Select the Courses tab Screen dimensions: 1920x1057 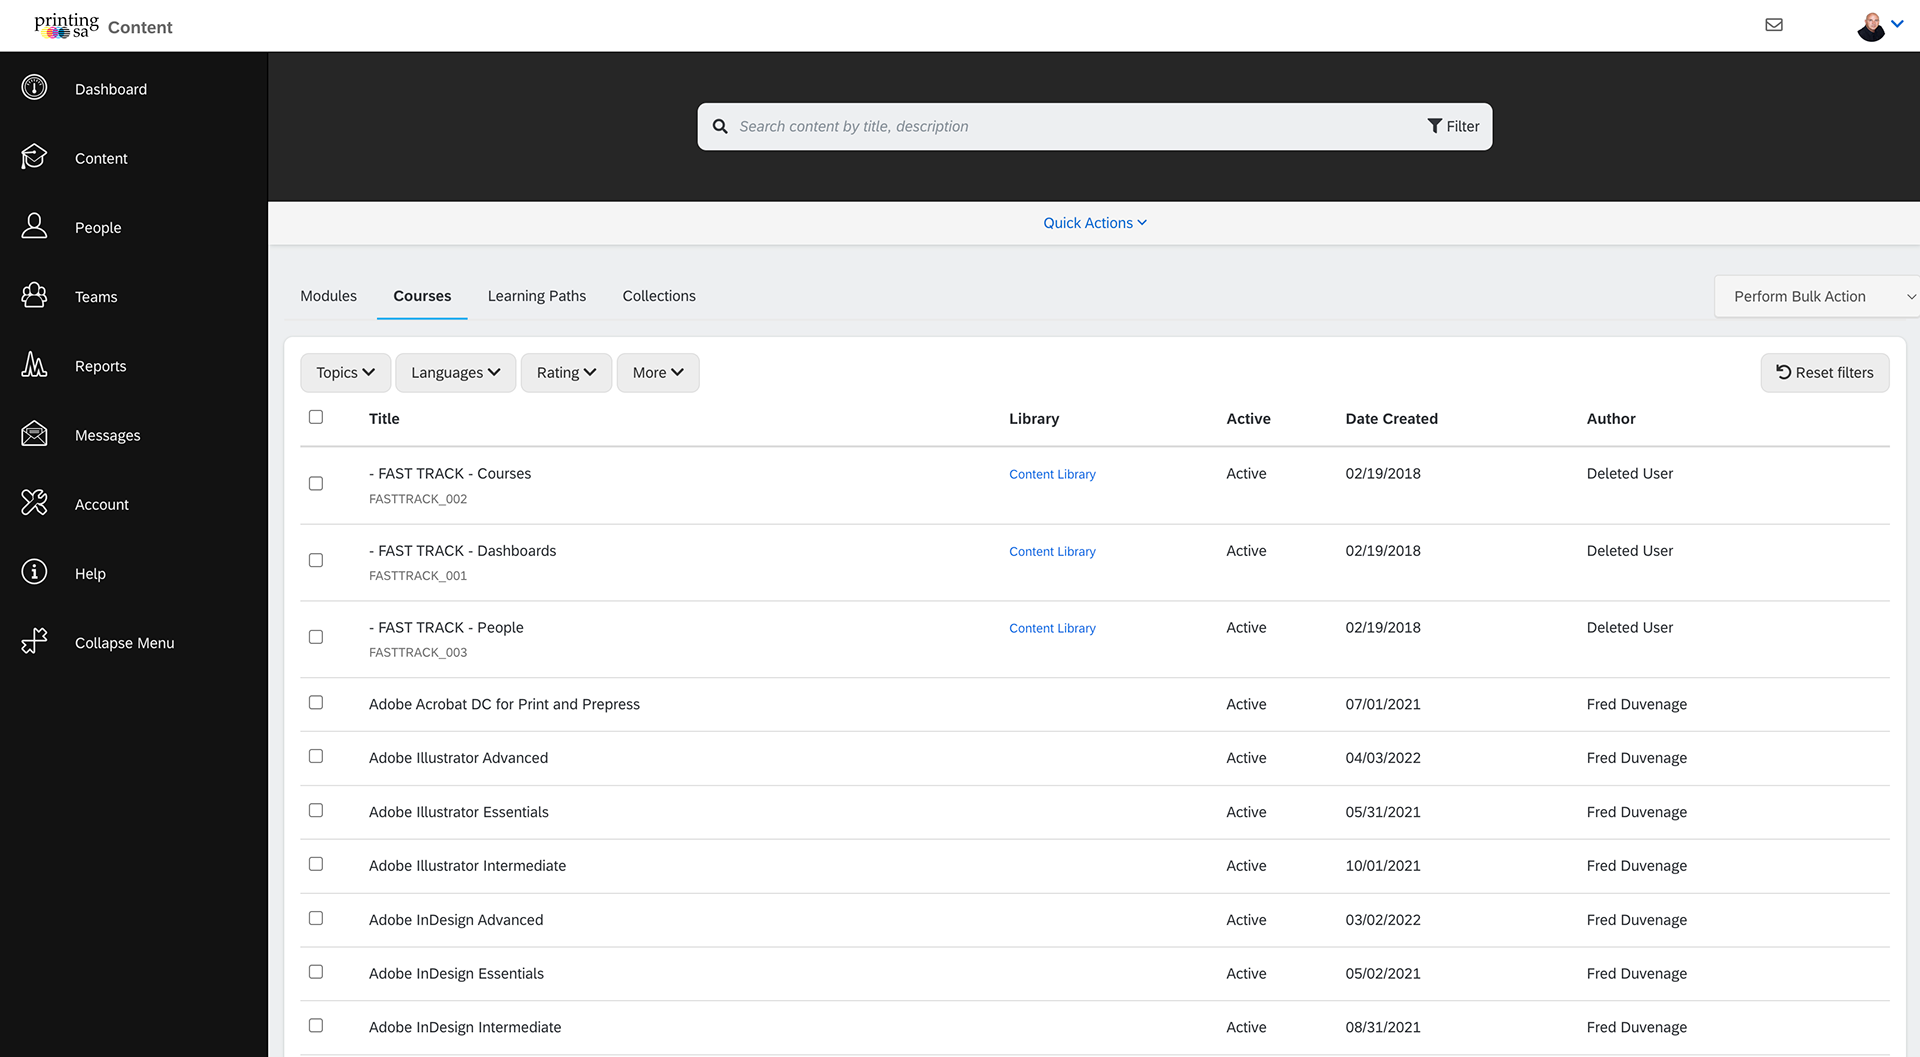(x=422, y=296)
